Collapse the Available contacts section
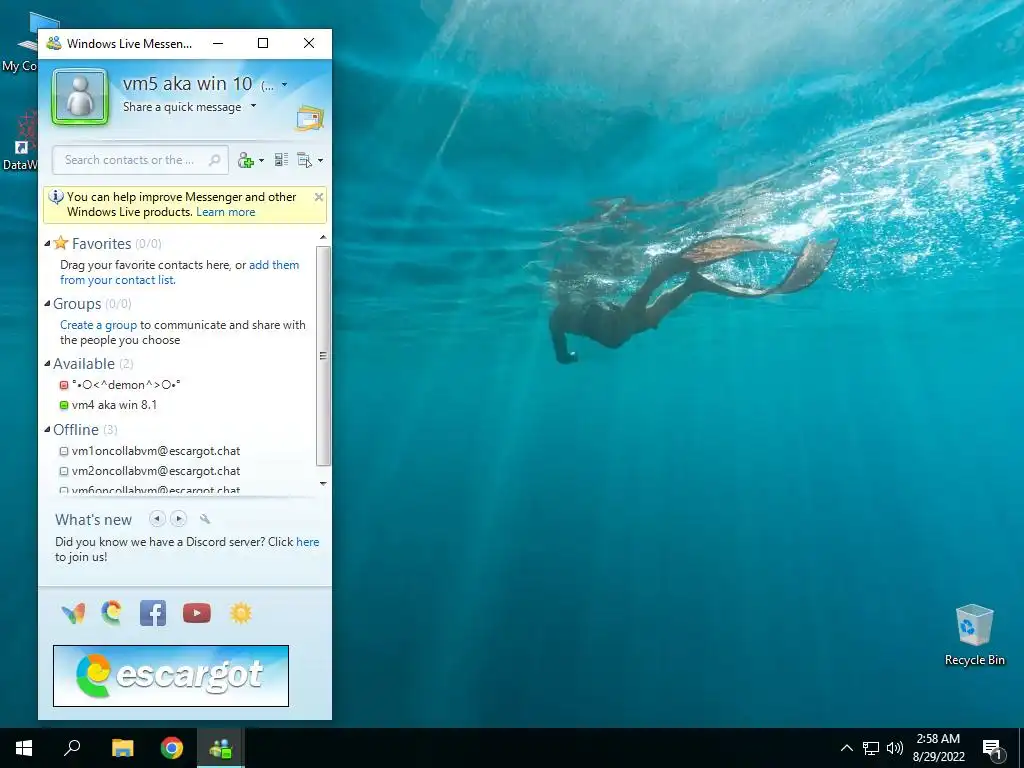Viewport: 1024px width, 768px height. point(47,364)
